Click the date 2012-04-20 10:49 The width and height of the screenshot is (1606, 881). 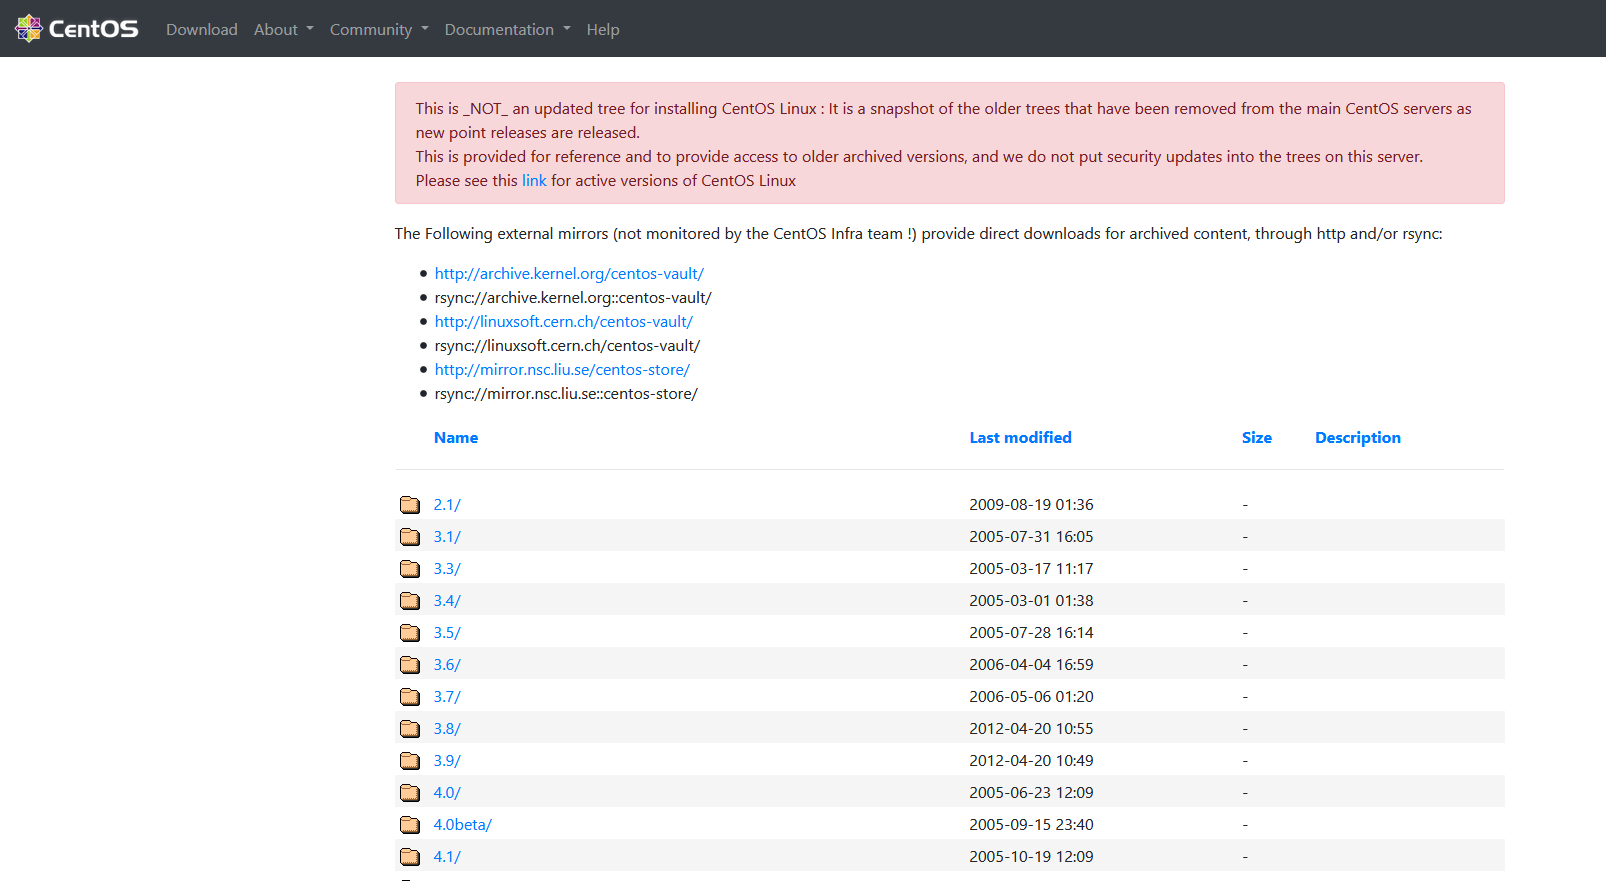1031,760
